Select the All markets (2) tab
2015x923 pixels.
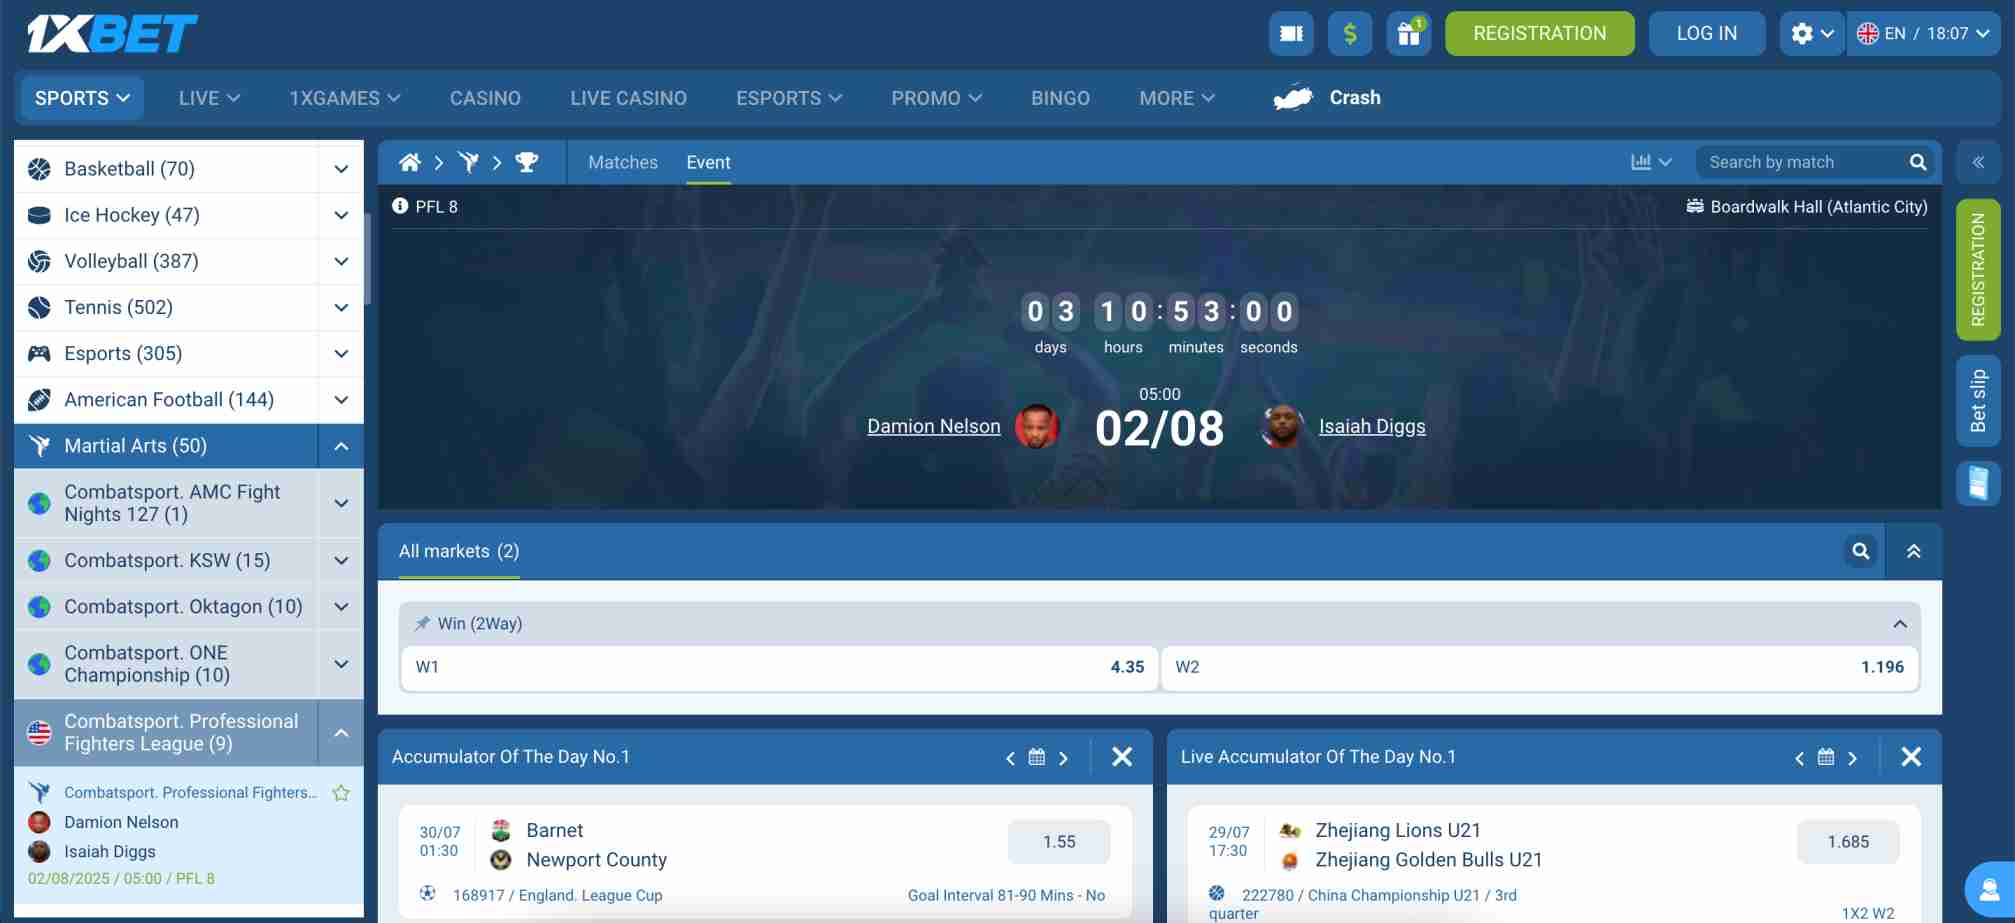coord(459,551)
